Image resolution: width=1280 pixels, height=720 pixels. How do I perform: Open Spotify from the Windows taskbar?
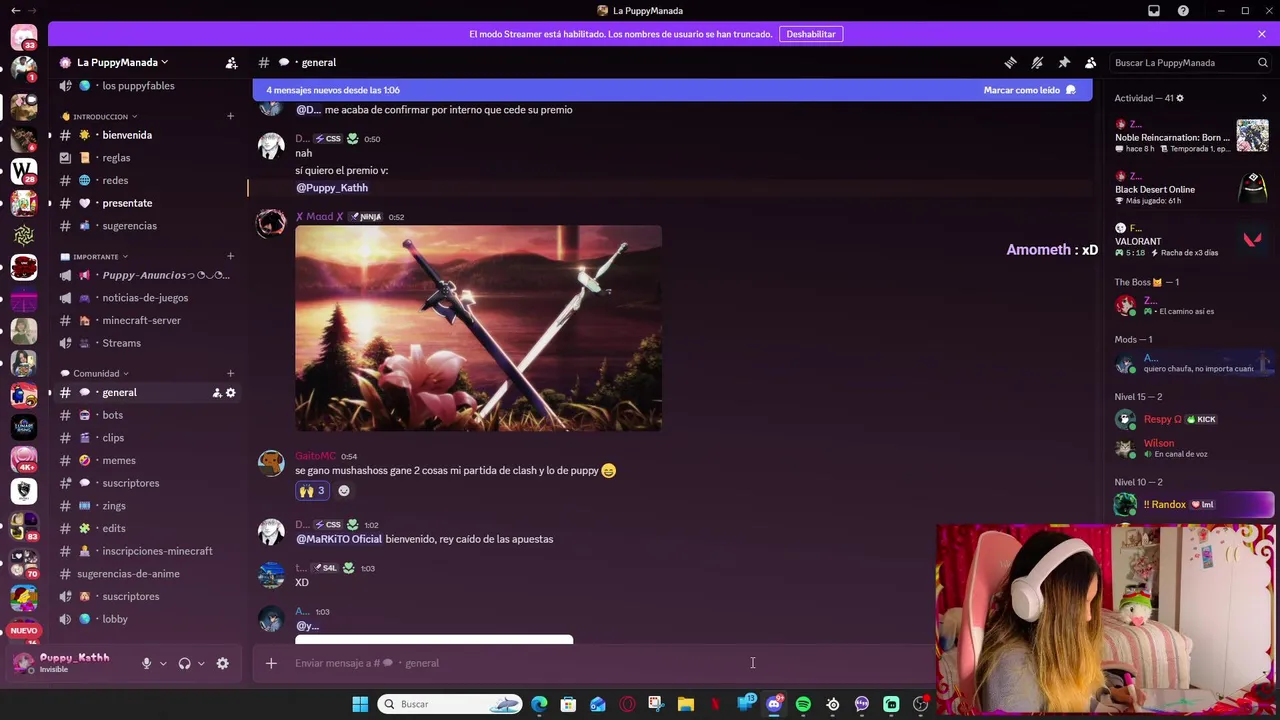pos(803,704)
